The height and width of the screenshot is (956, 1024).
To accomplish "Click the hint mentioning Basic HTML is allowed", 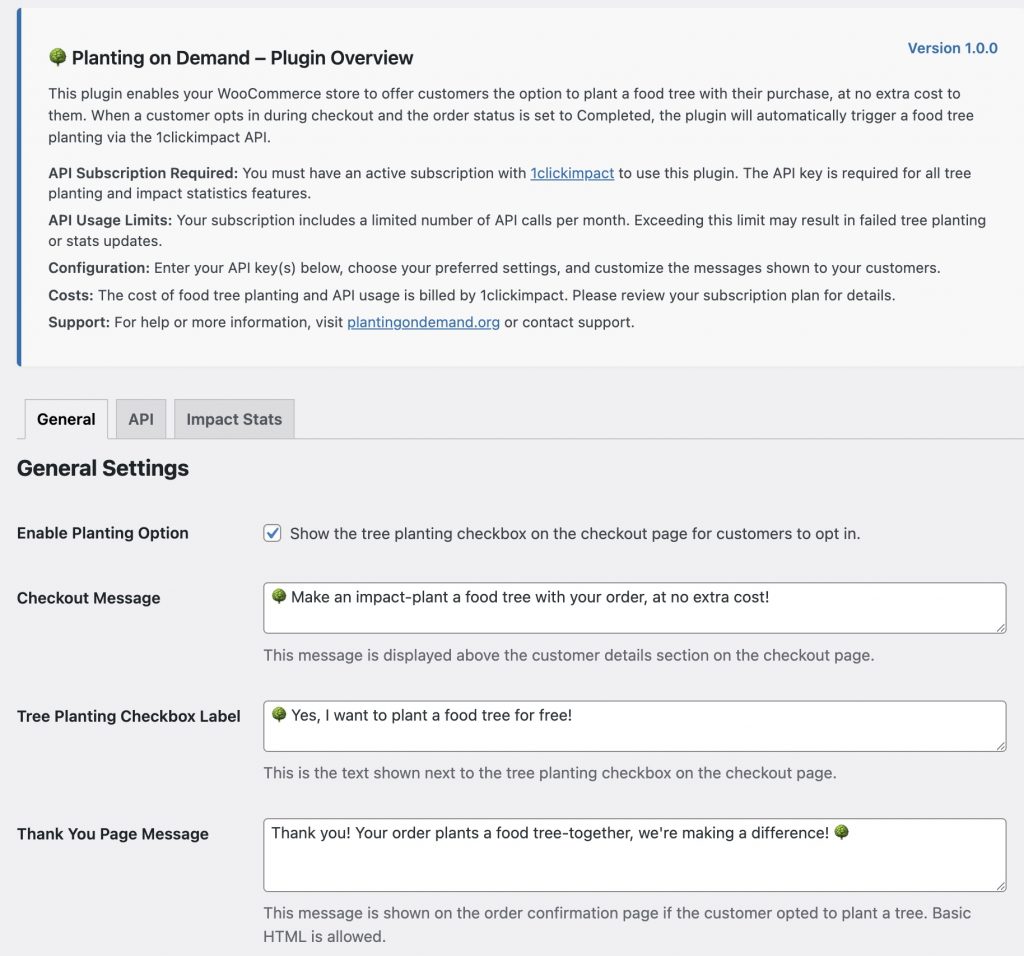I will click(617, 925).
